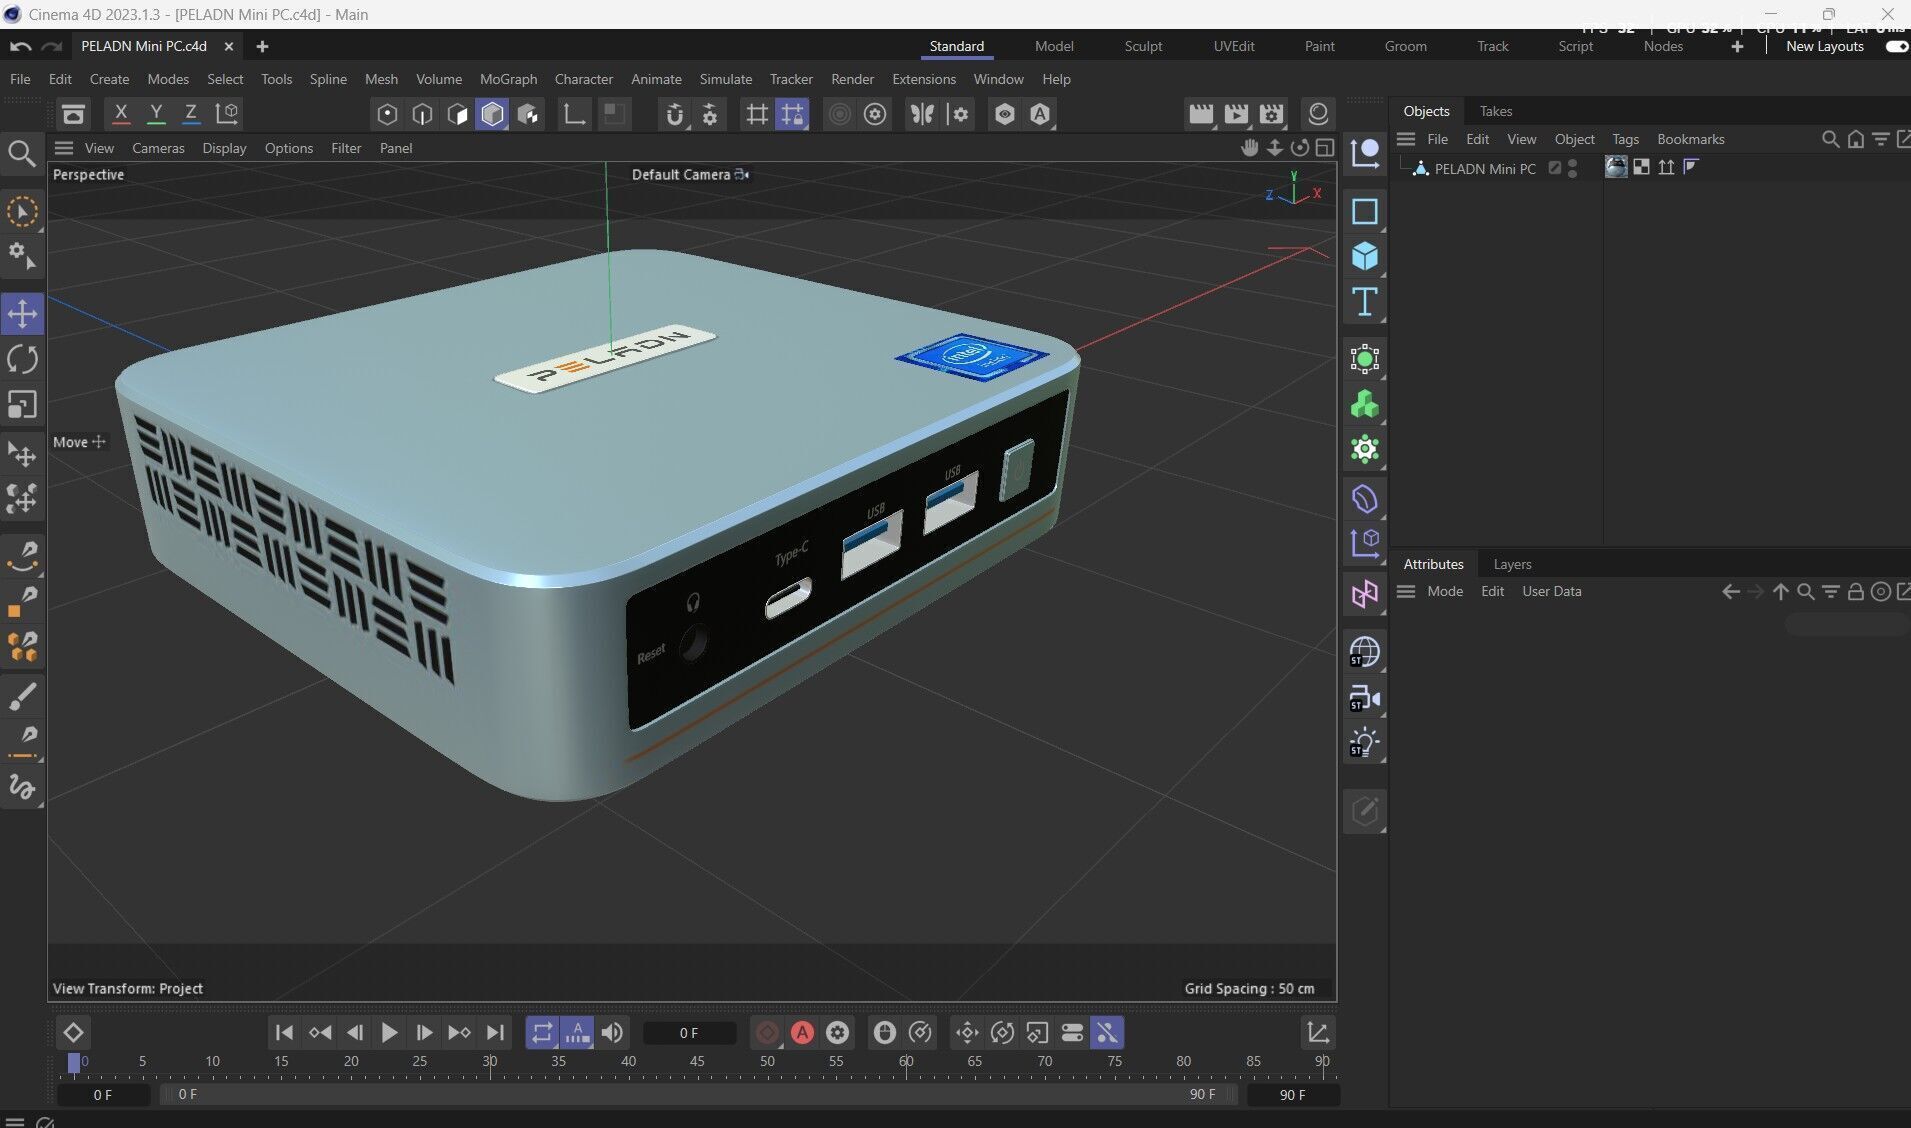1911x1128 pixels.
Task: Open the viewport Filter menu
Action: [346, 148]
